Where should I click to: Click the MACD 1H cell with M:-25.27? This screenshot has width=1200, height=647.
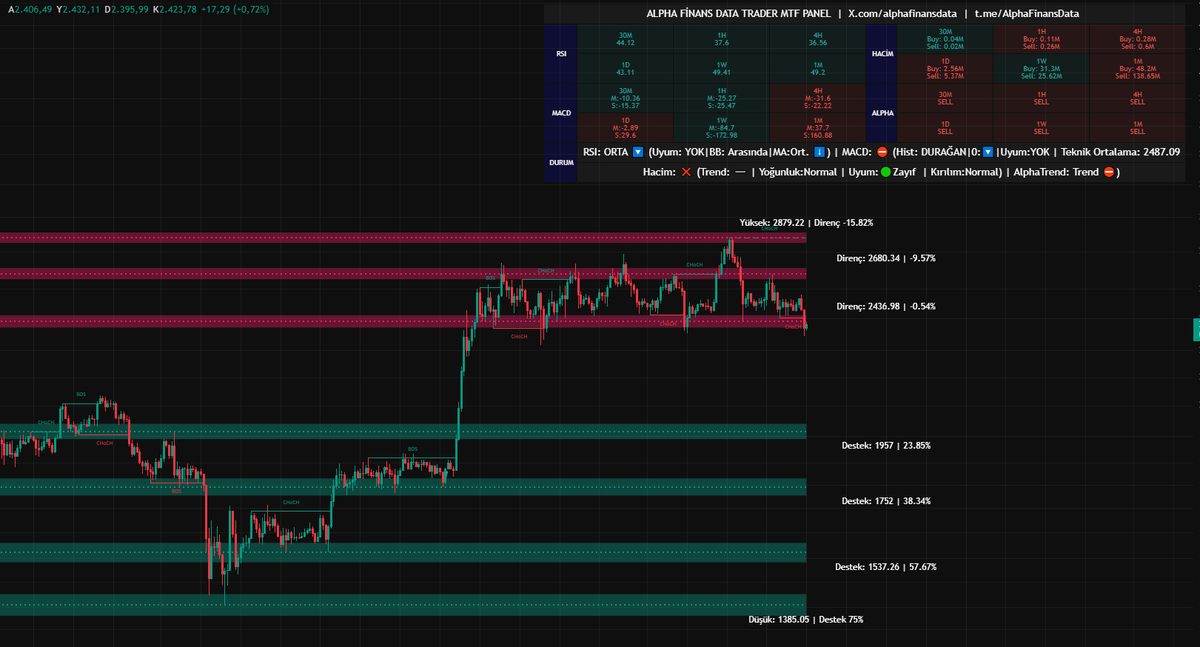(721, 98)
